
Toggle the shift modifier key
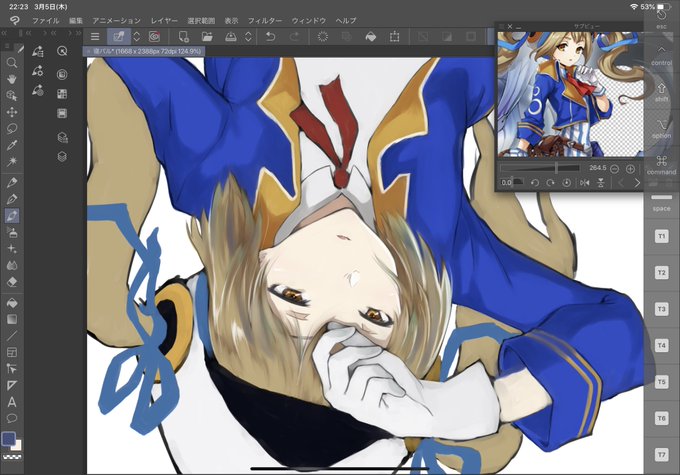click(661, 92)
